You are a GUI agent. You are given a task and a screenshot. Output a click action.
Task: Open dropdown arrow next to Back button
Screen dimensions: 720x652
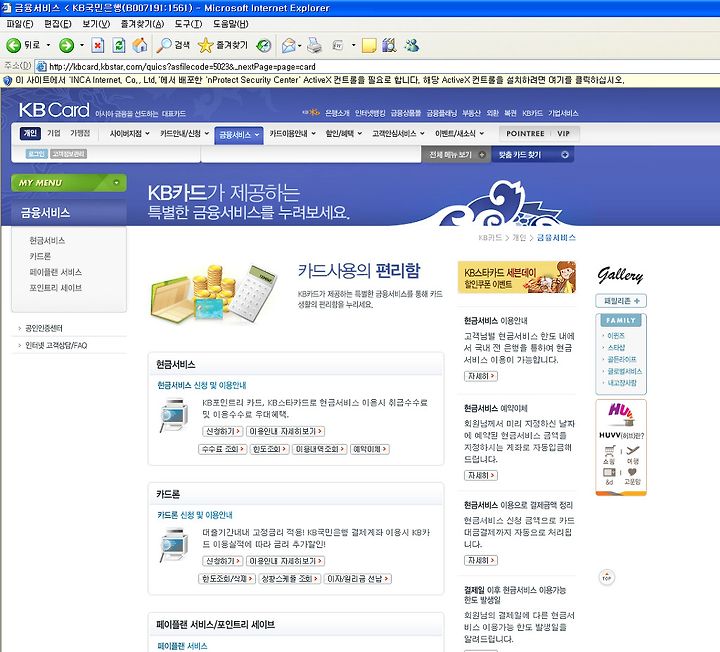[48, 45]
